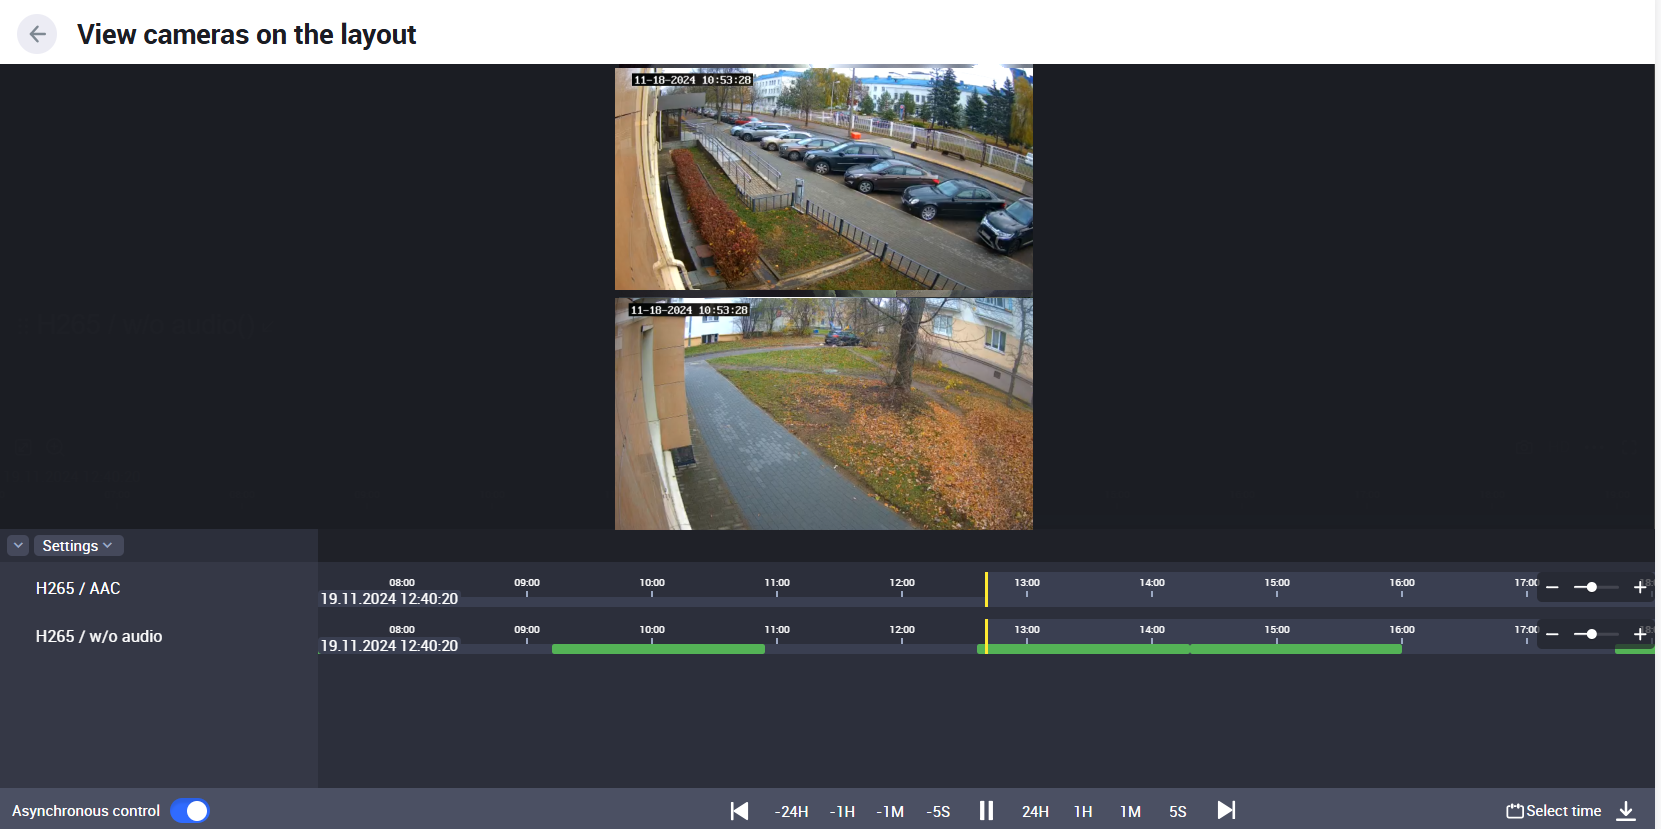
Task: Collapse the timeline panel with the chevron
Action: (18, 546)
